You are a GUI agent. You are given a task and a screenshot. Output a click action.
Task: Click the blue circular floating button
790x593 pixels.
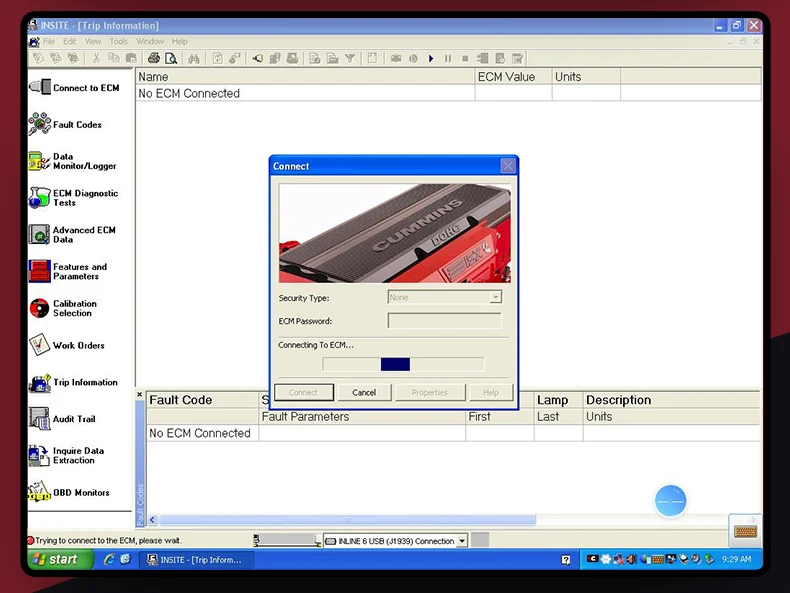[670, 501]
